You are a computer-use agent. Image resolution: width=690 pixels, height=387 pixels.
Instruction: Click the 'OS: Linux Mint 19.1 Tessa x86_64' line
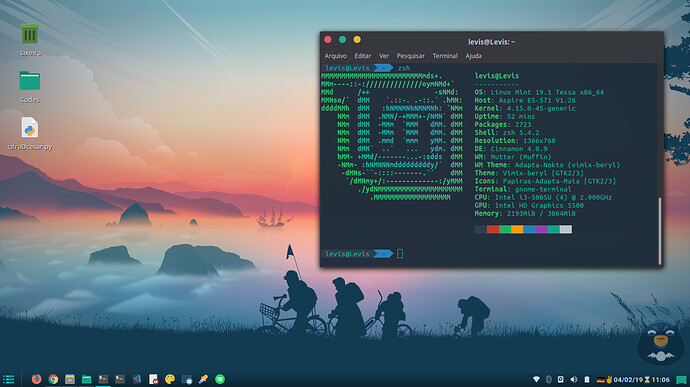pyautogui.click(x=539, y=92)
